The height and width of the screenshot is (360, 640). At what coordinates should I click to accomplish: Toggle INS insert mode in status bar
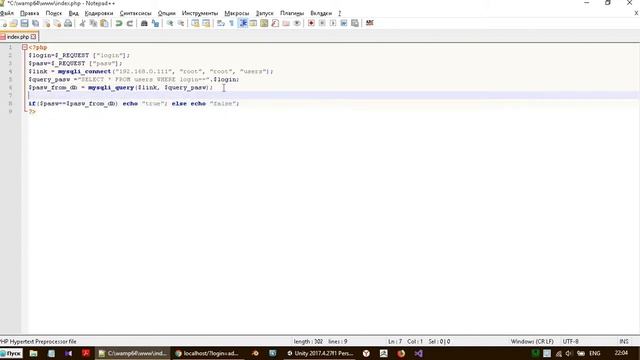(x=624, y=341)
